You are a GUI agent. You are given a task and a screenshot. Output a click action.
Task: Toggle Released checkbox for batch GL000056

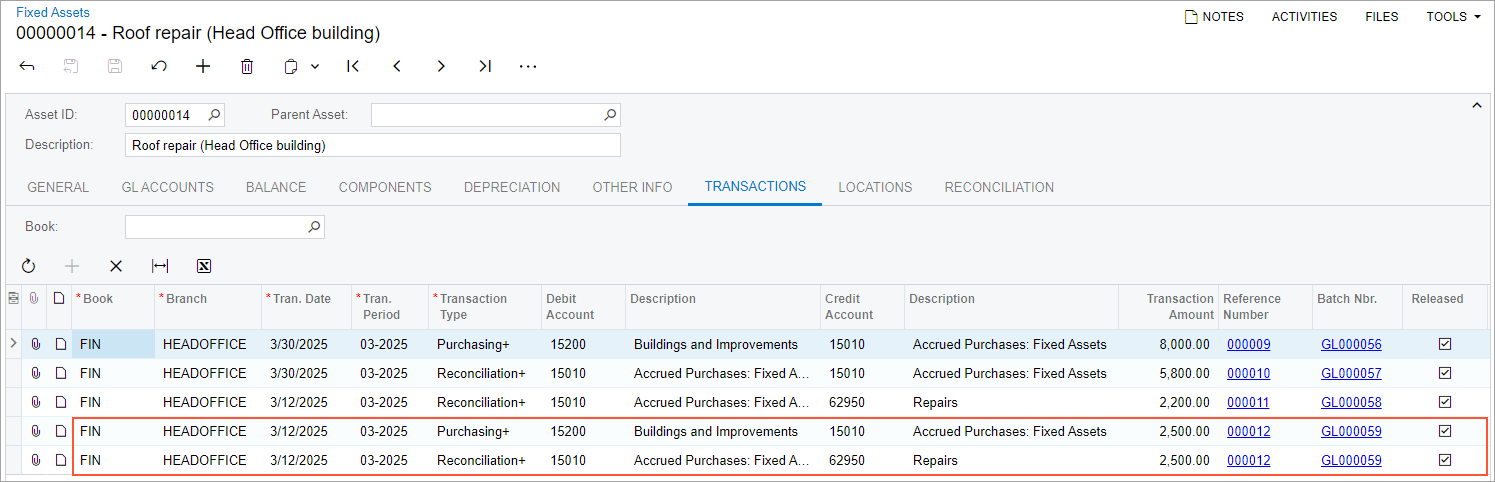point(1444,344)
